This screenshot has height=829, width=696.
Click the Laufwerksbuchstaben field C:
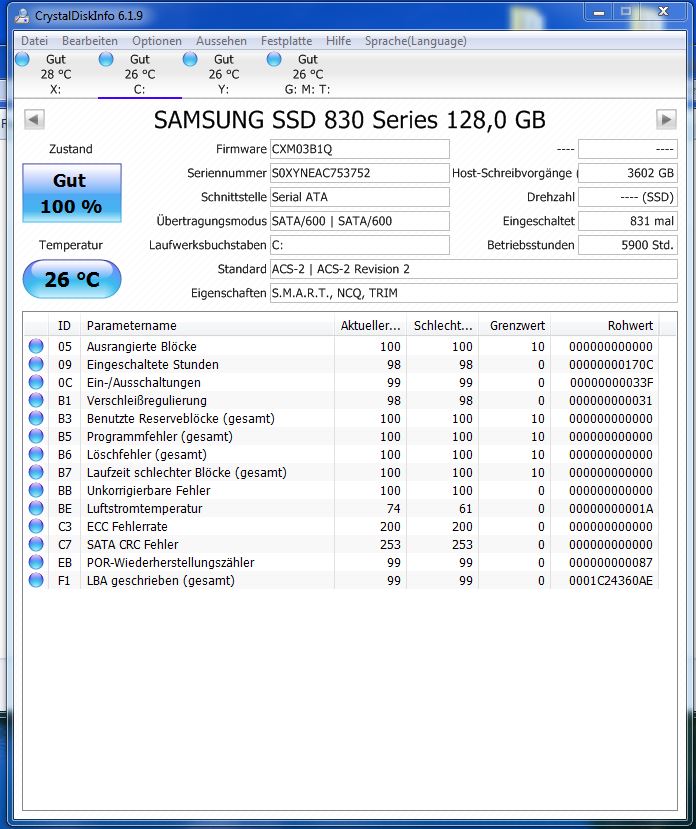360,245
